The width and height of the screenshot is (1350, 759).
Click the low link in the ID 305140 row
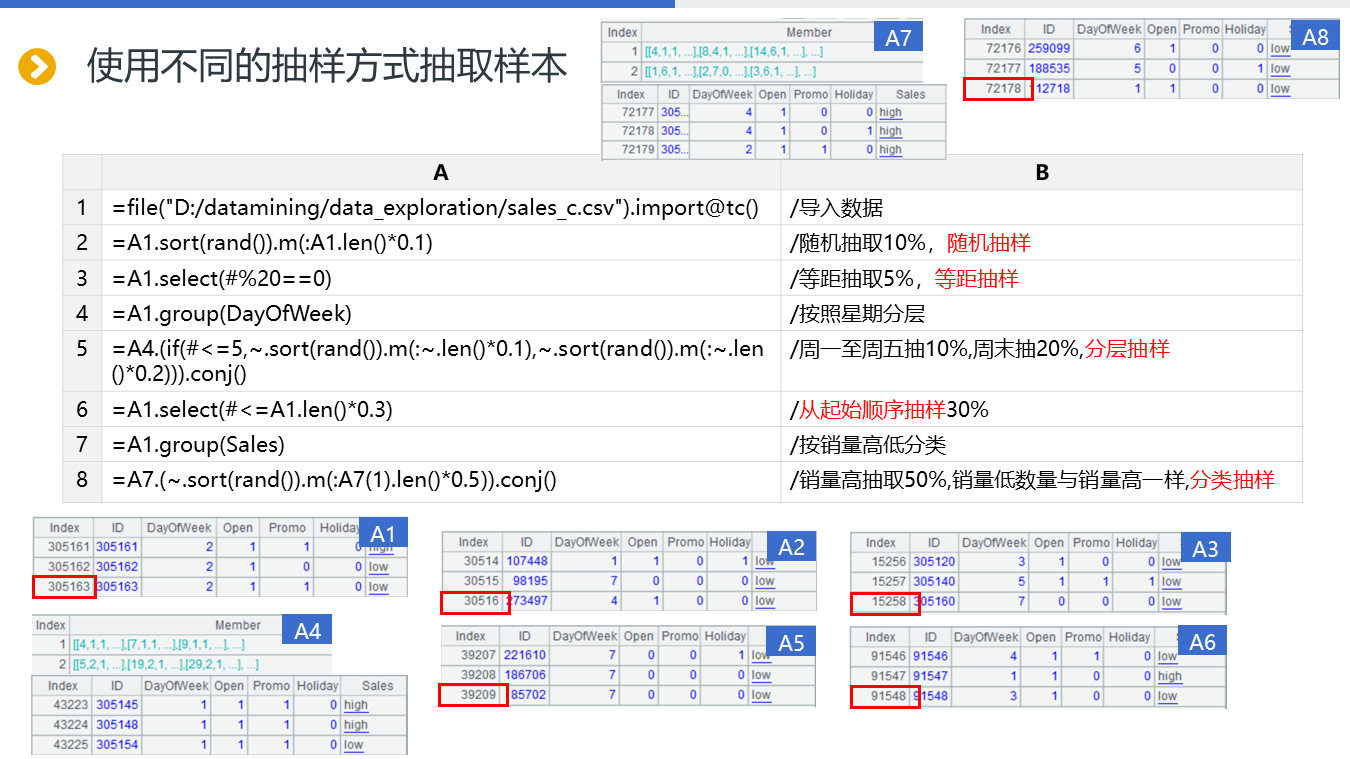pyautogui.click(x=1171, y=582)
